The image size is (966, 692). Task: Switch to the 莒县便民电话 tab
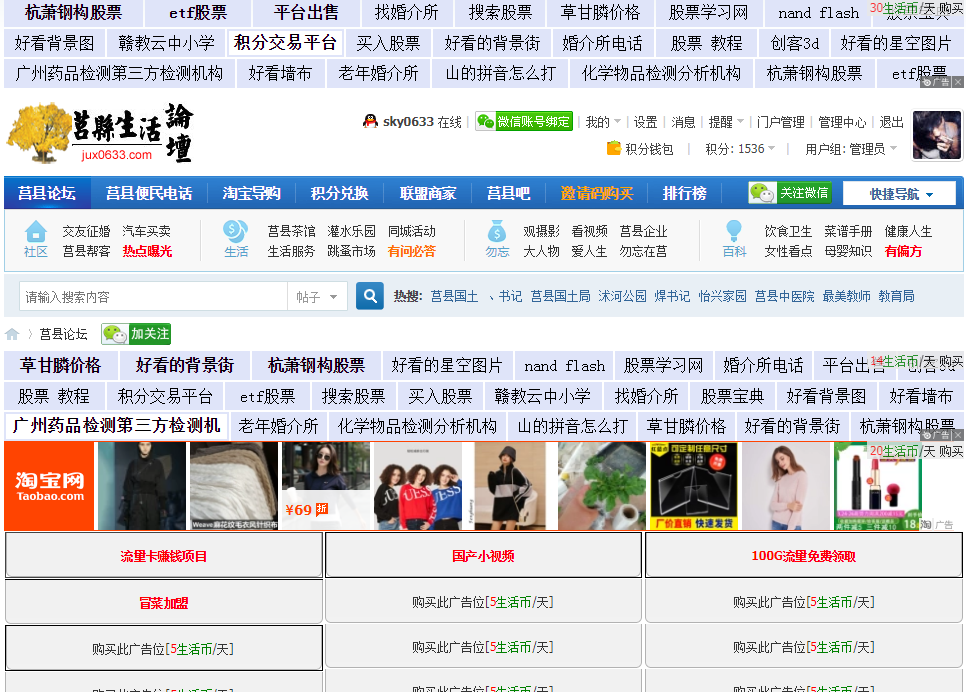[x=149, y=193]
